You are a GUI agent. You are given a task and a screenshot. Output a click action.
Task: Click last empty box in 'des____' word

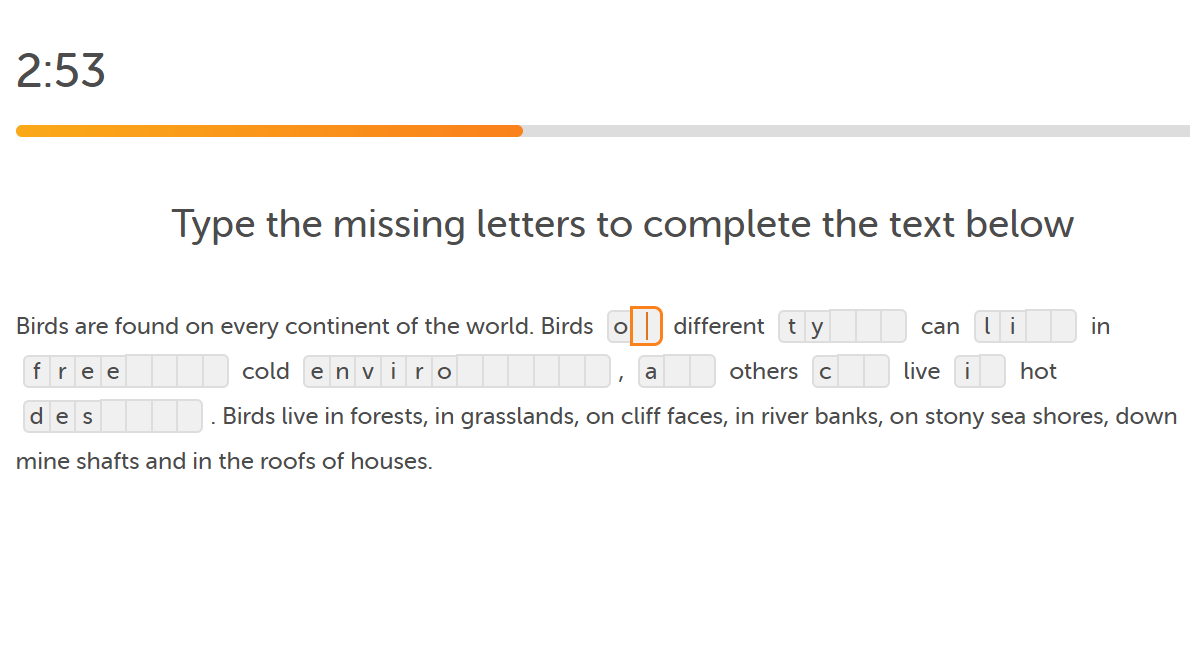(x=190, y=416)
